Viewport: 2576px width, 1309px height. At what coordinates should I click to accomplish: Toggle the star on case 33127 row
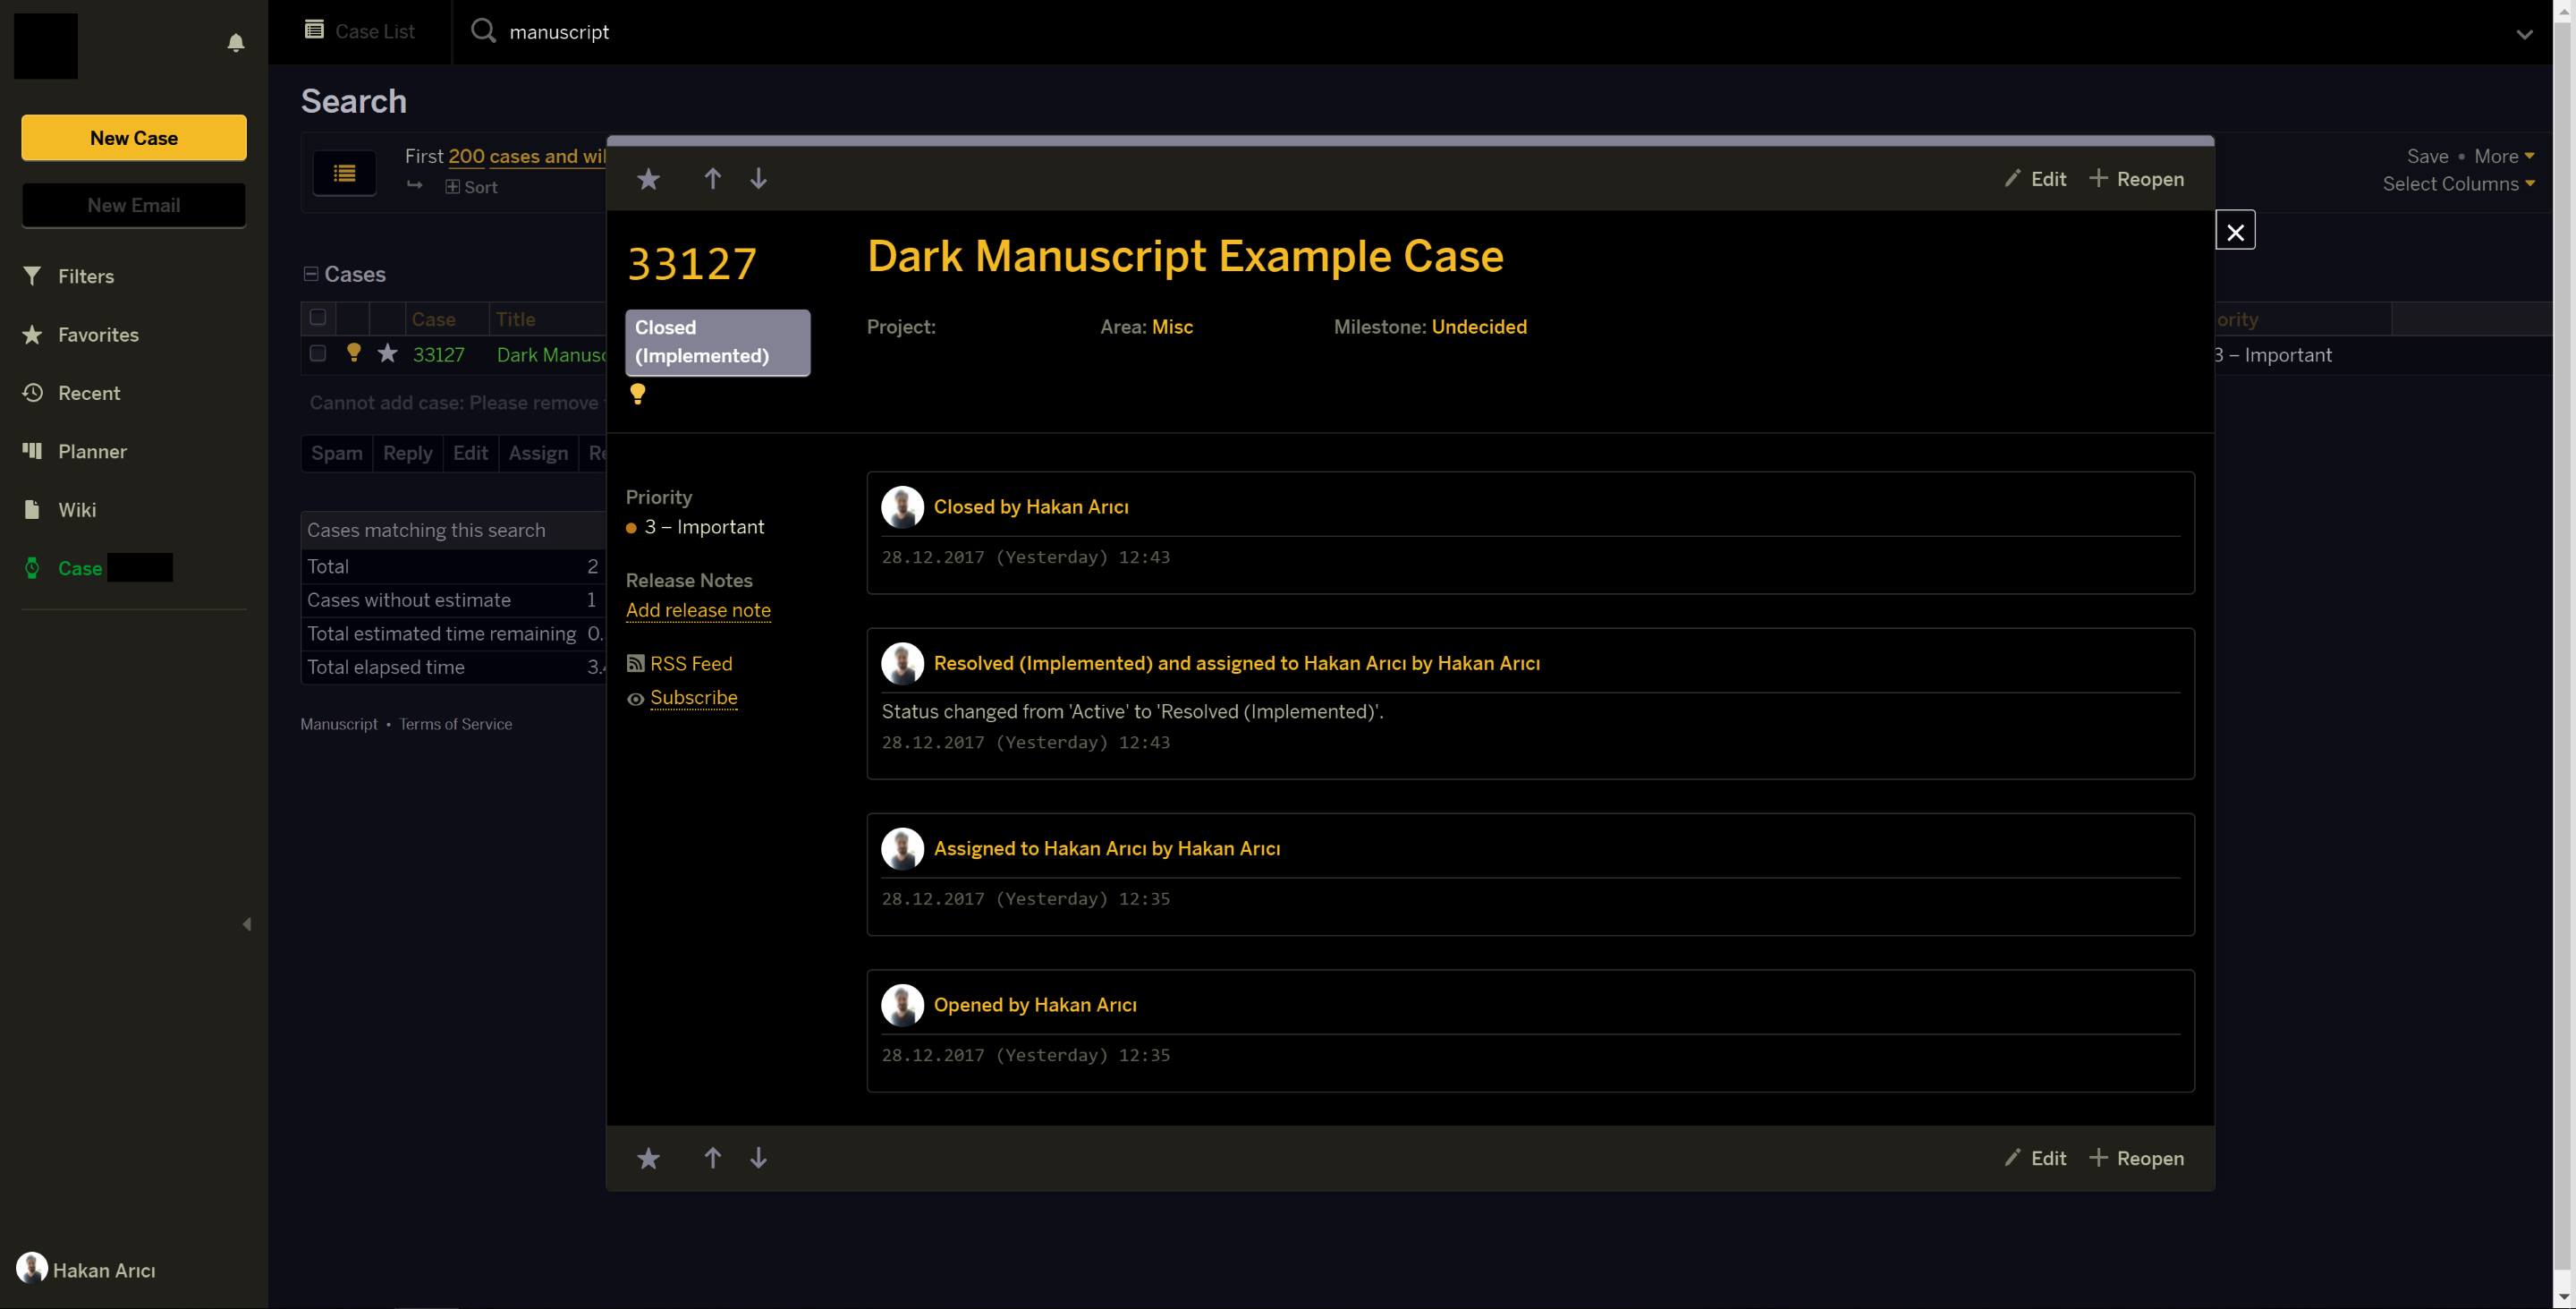[x=387, y=354]
